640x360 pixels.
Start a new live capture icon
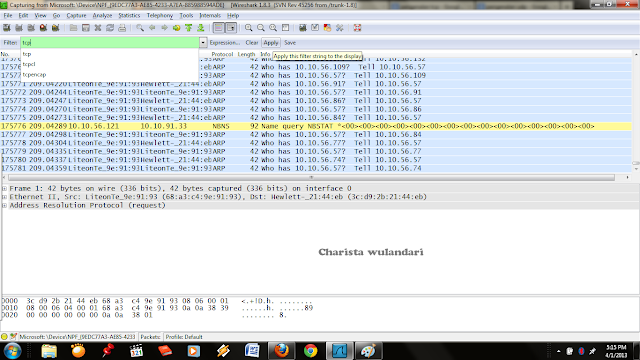tap(31, 28)
